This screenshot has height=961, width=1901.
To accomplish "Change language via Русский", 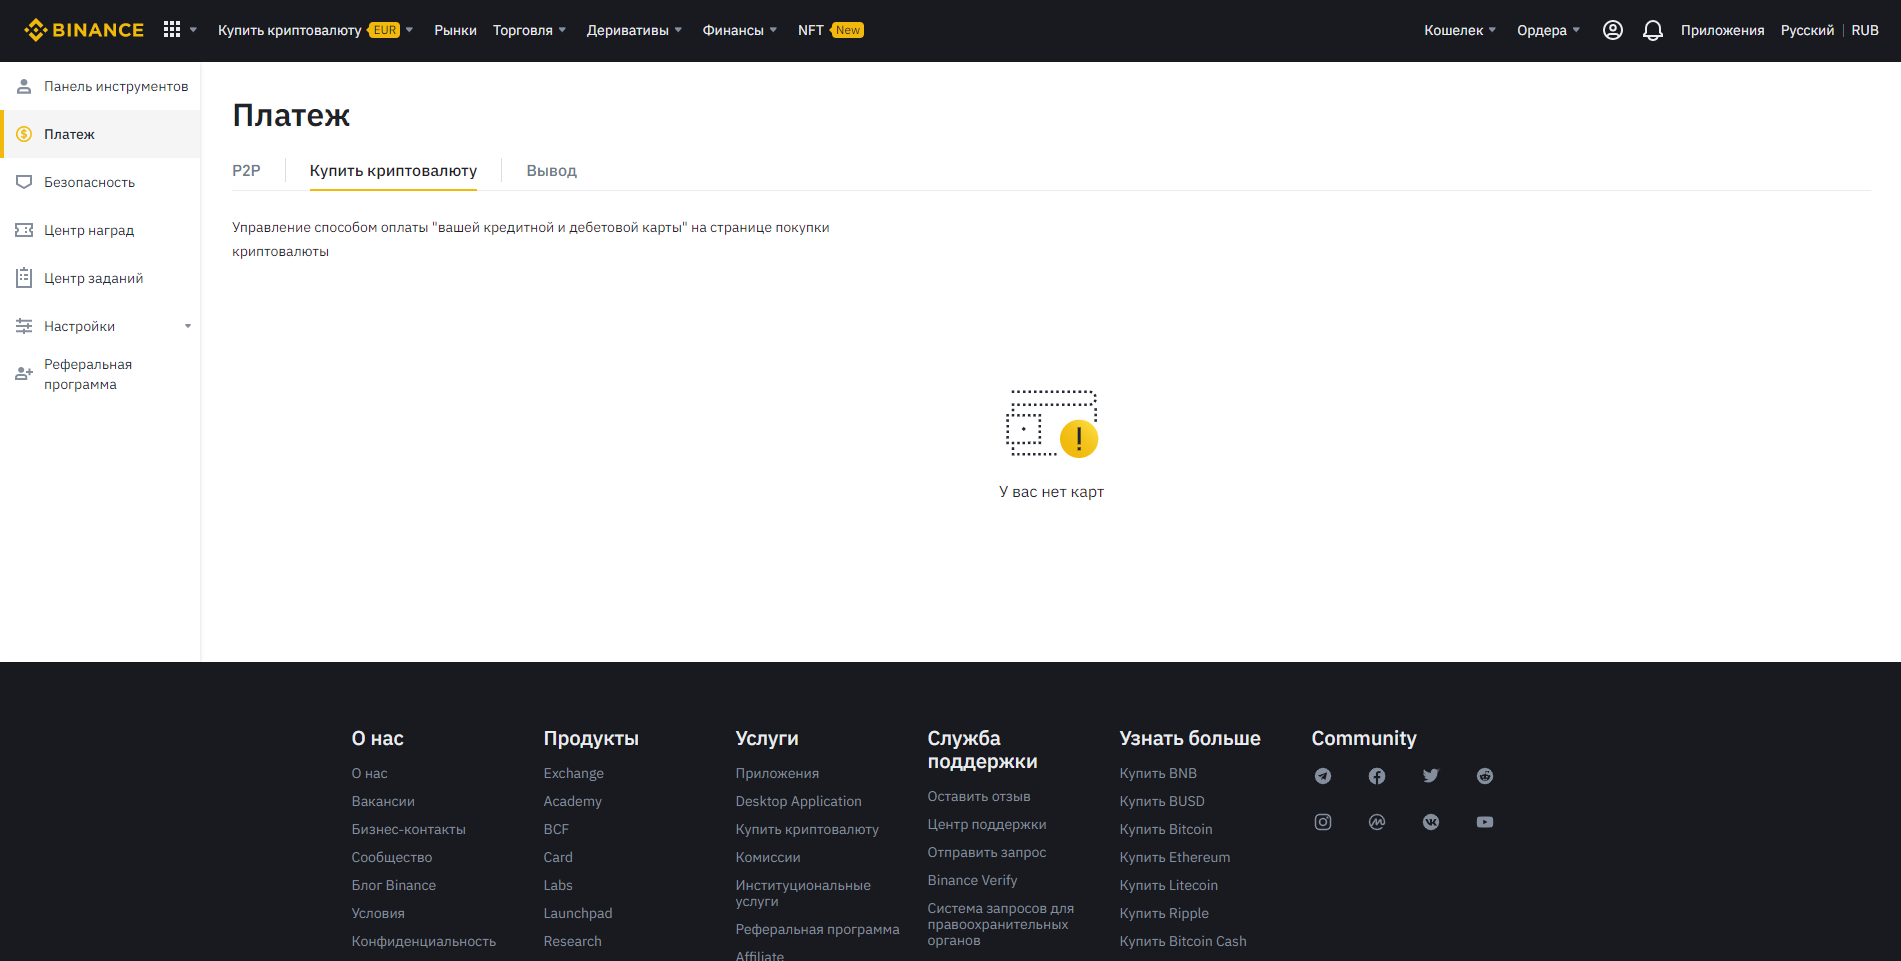I will click(1807, 30).
